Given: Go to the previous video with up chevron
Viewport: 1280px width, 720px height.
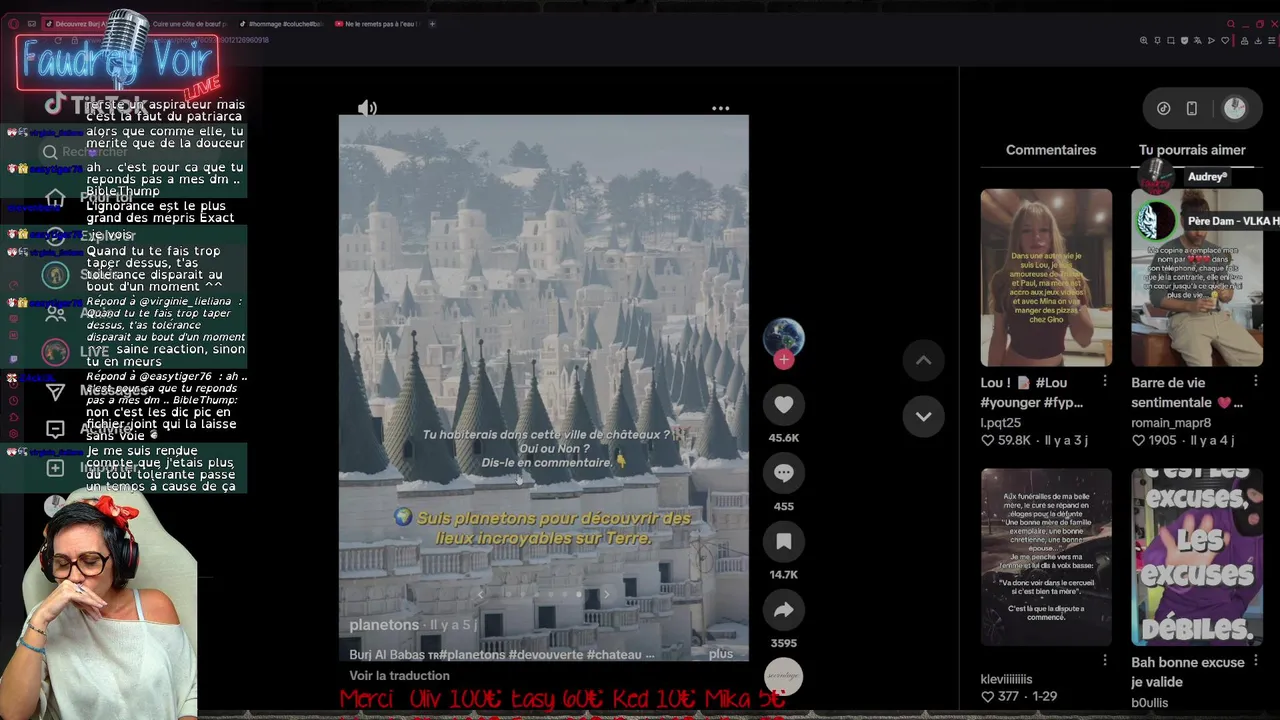Looking at the screenshot, I should 924,361.
